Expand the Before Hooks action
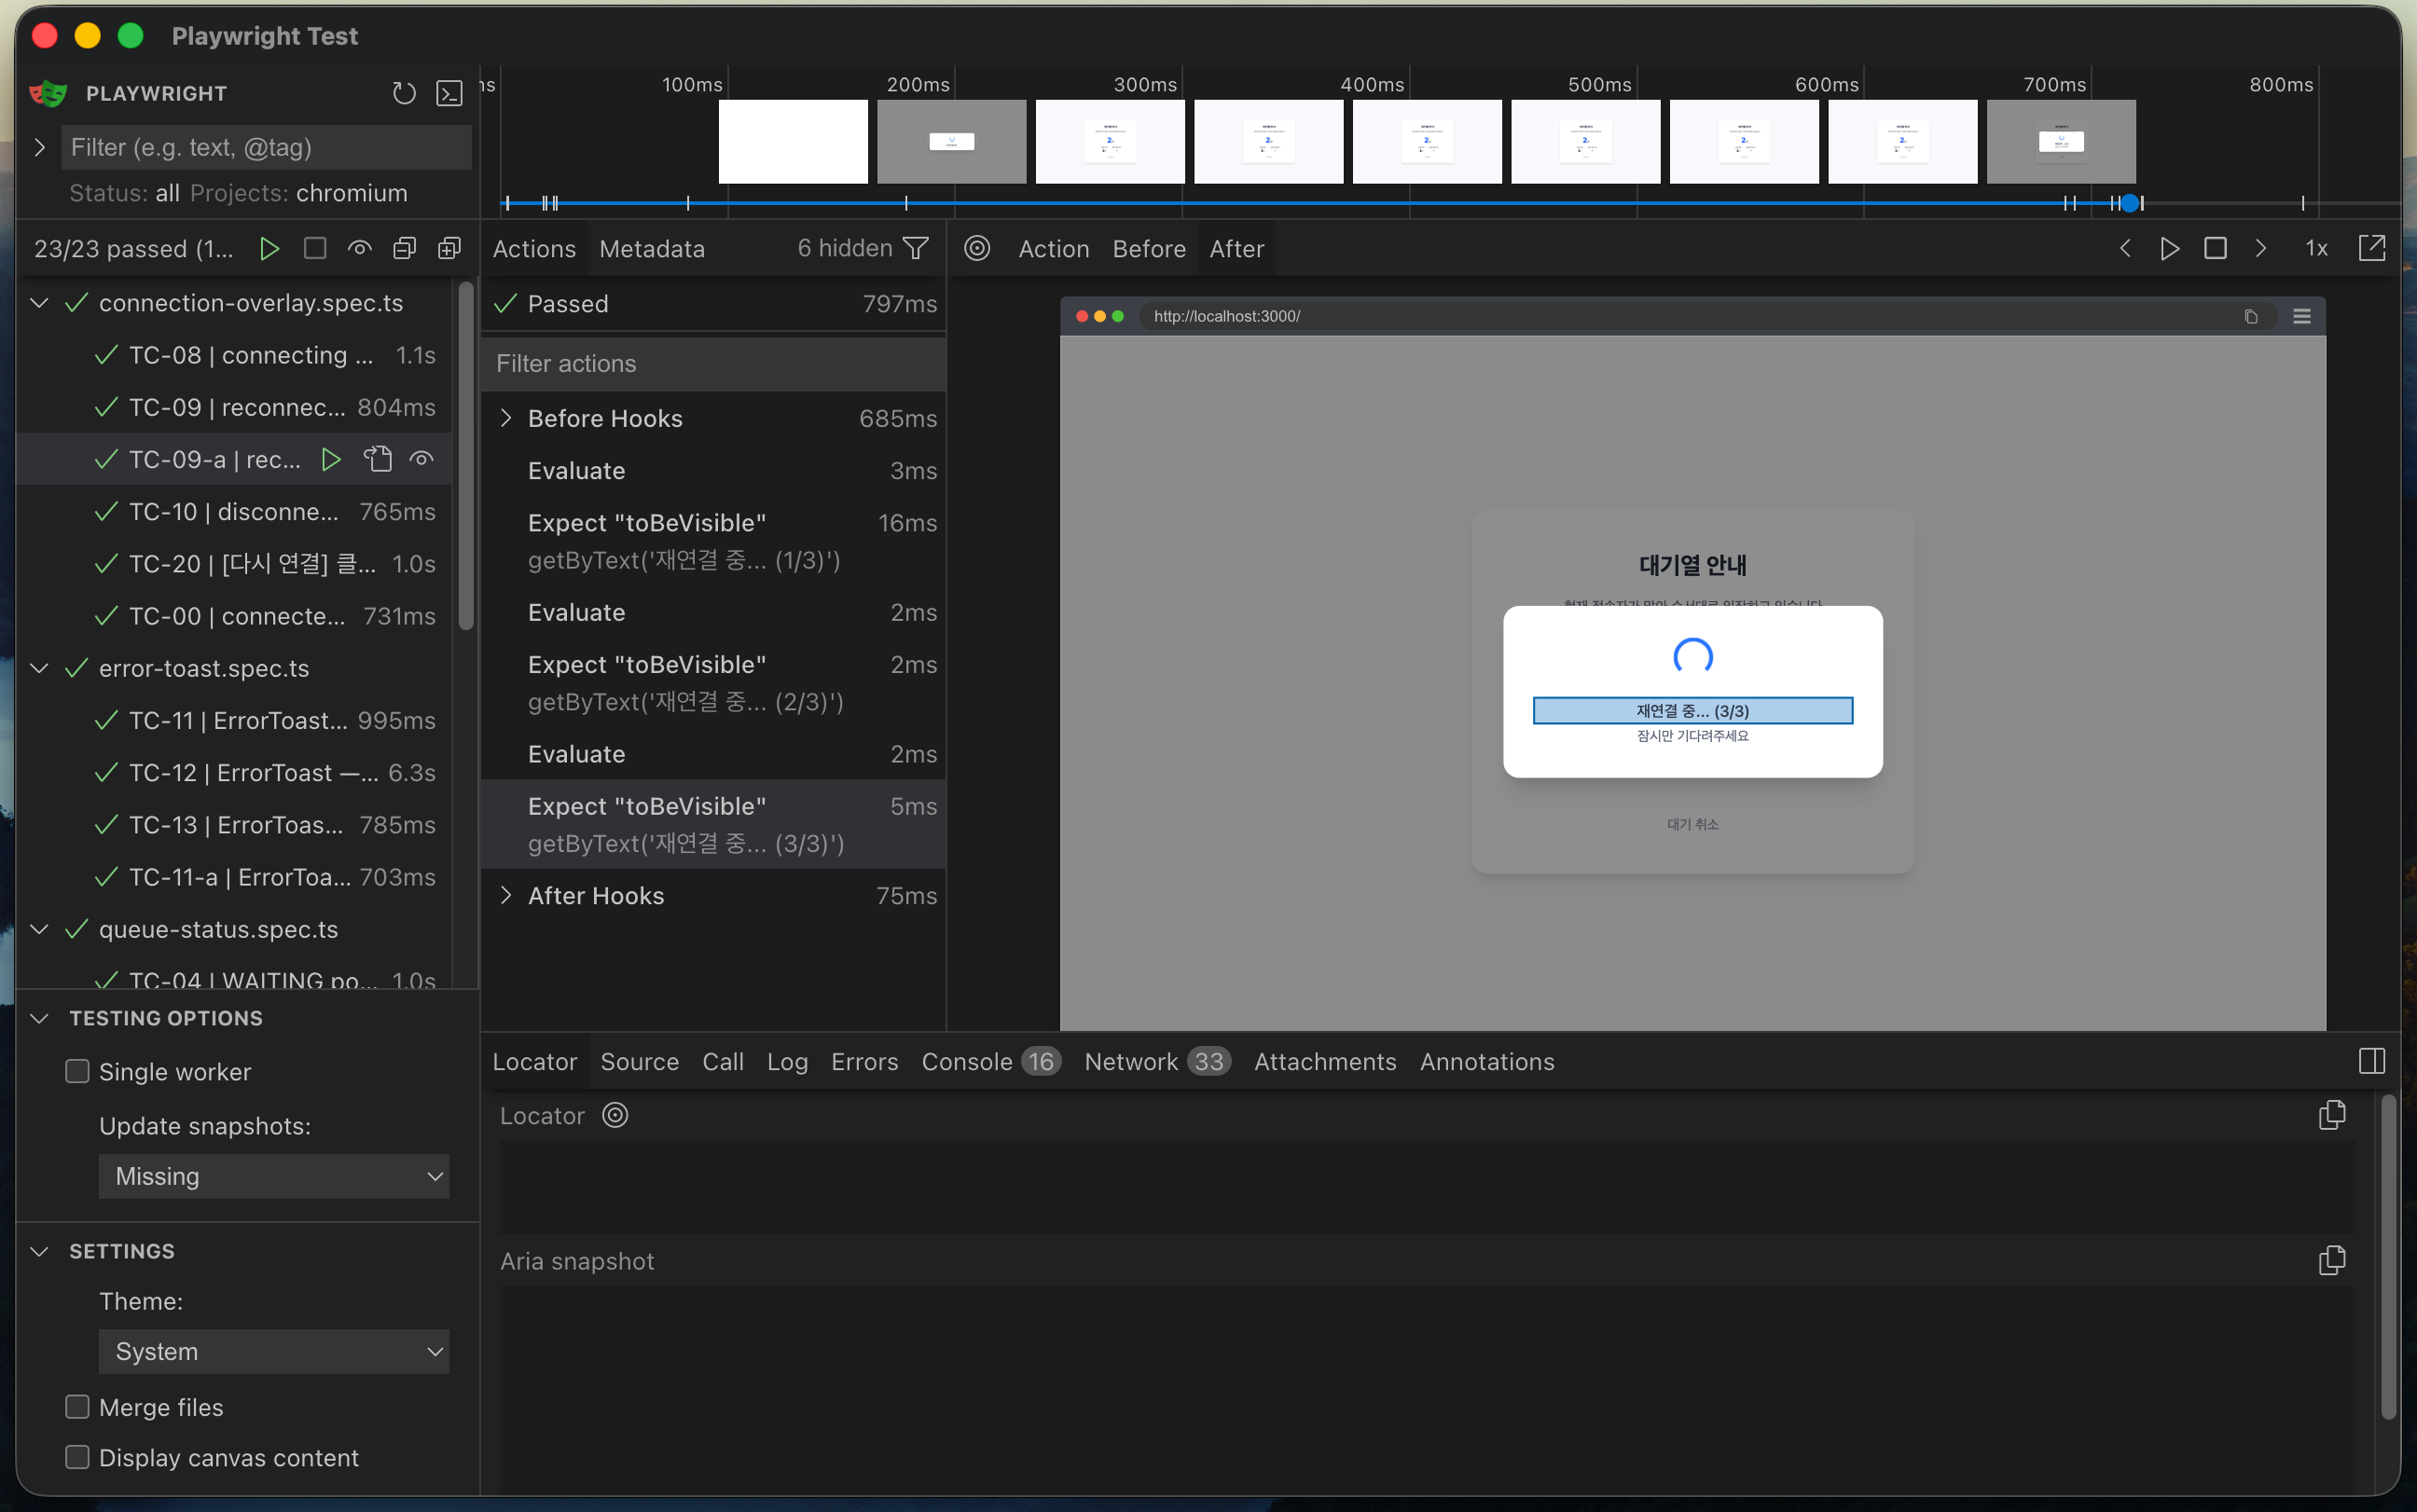Screen dimensions: 2417x1512 click(x=506, y=418)
